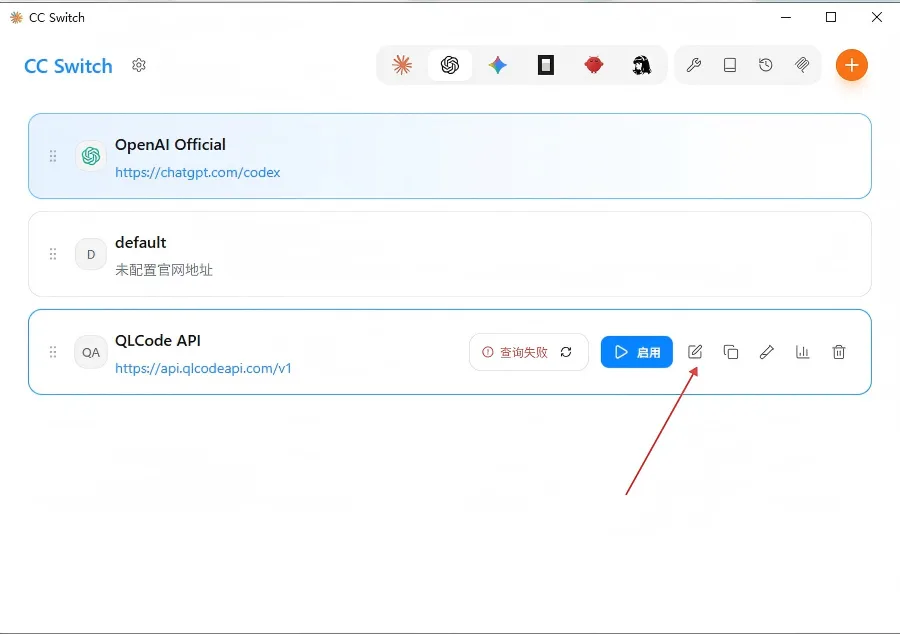The width and height of the screenshot is (900, 634).
Task: Click the 查询失败 status label
Action: pos(523,352)
